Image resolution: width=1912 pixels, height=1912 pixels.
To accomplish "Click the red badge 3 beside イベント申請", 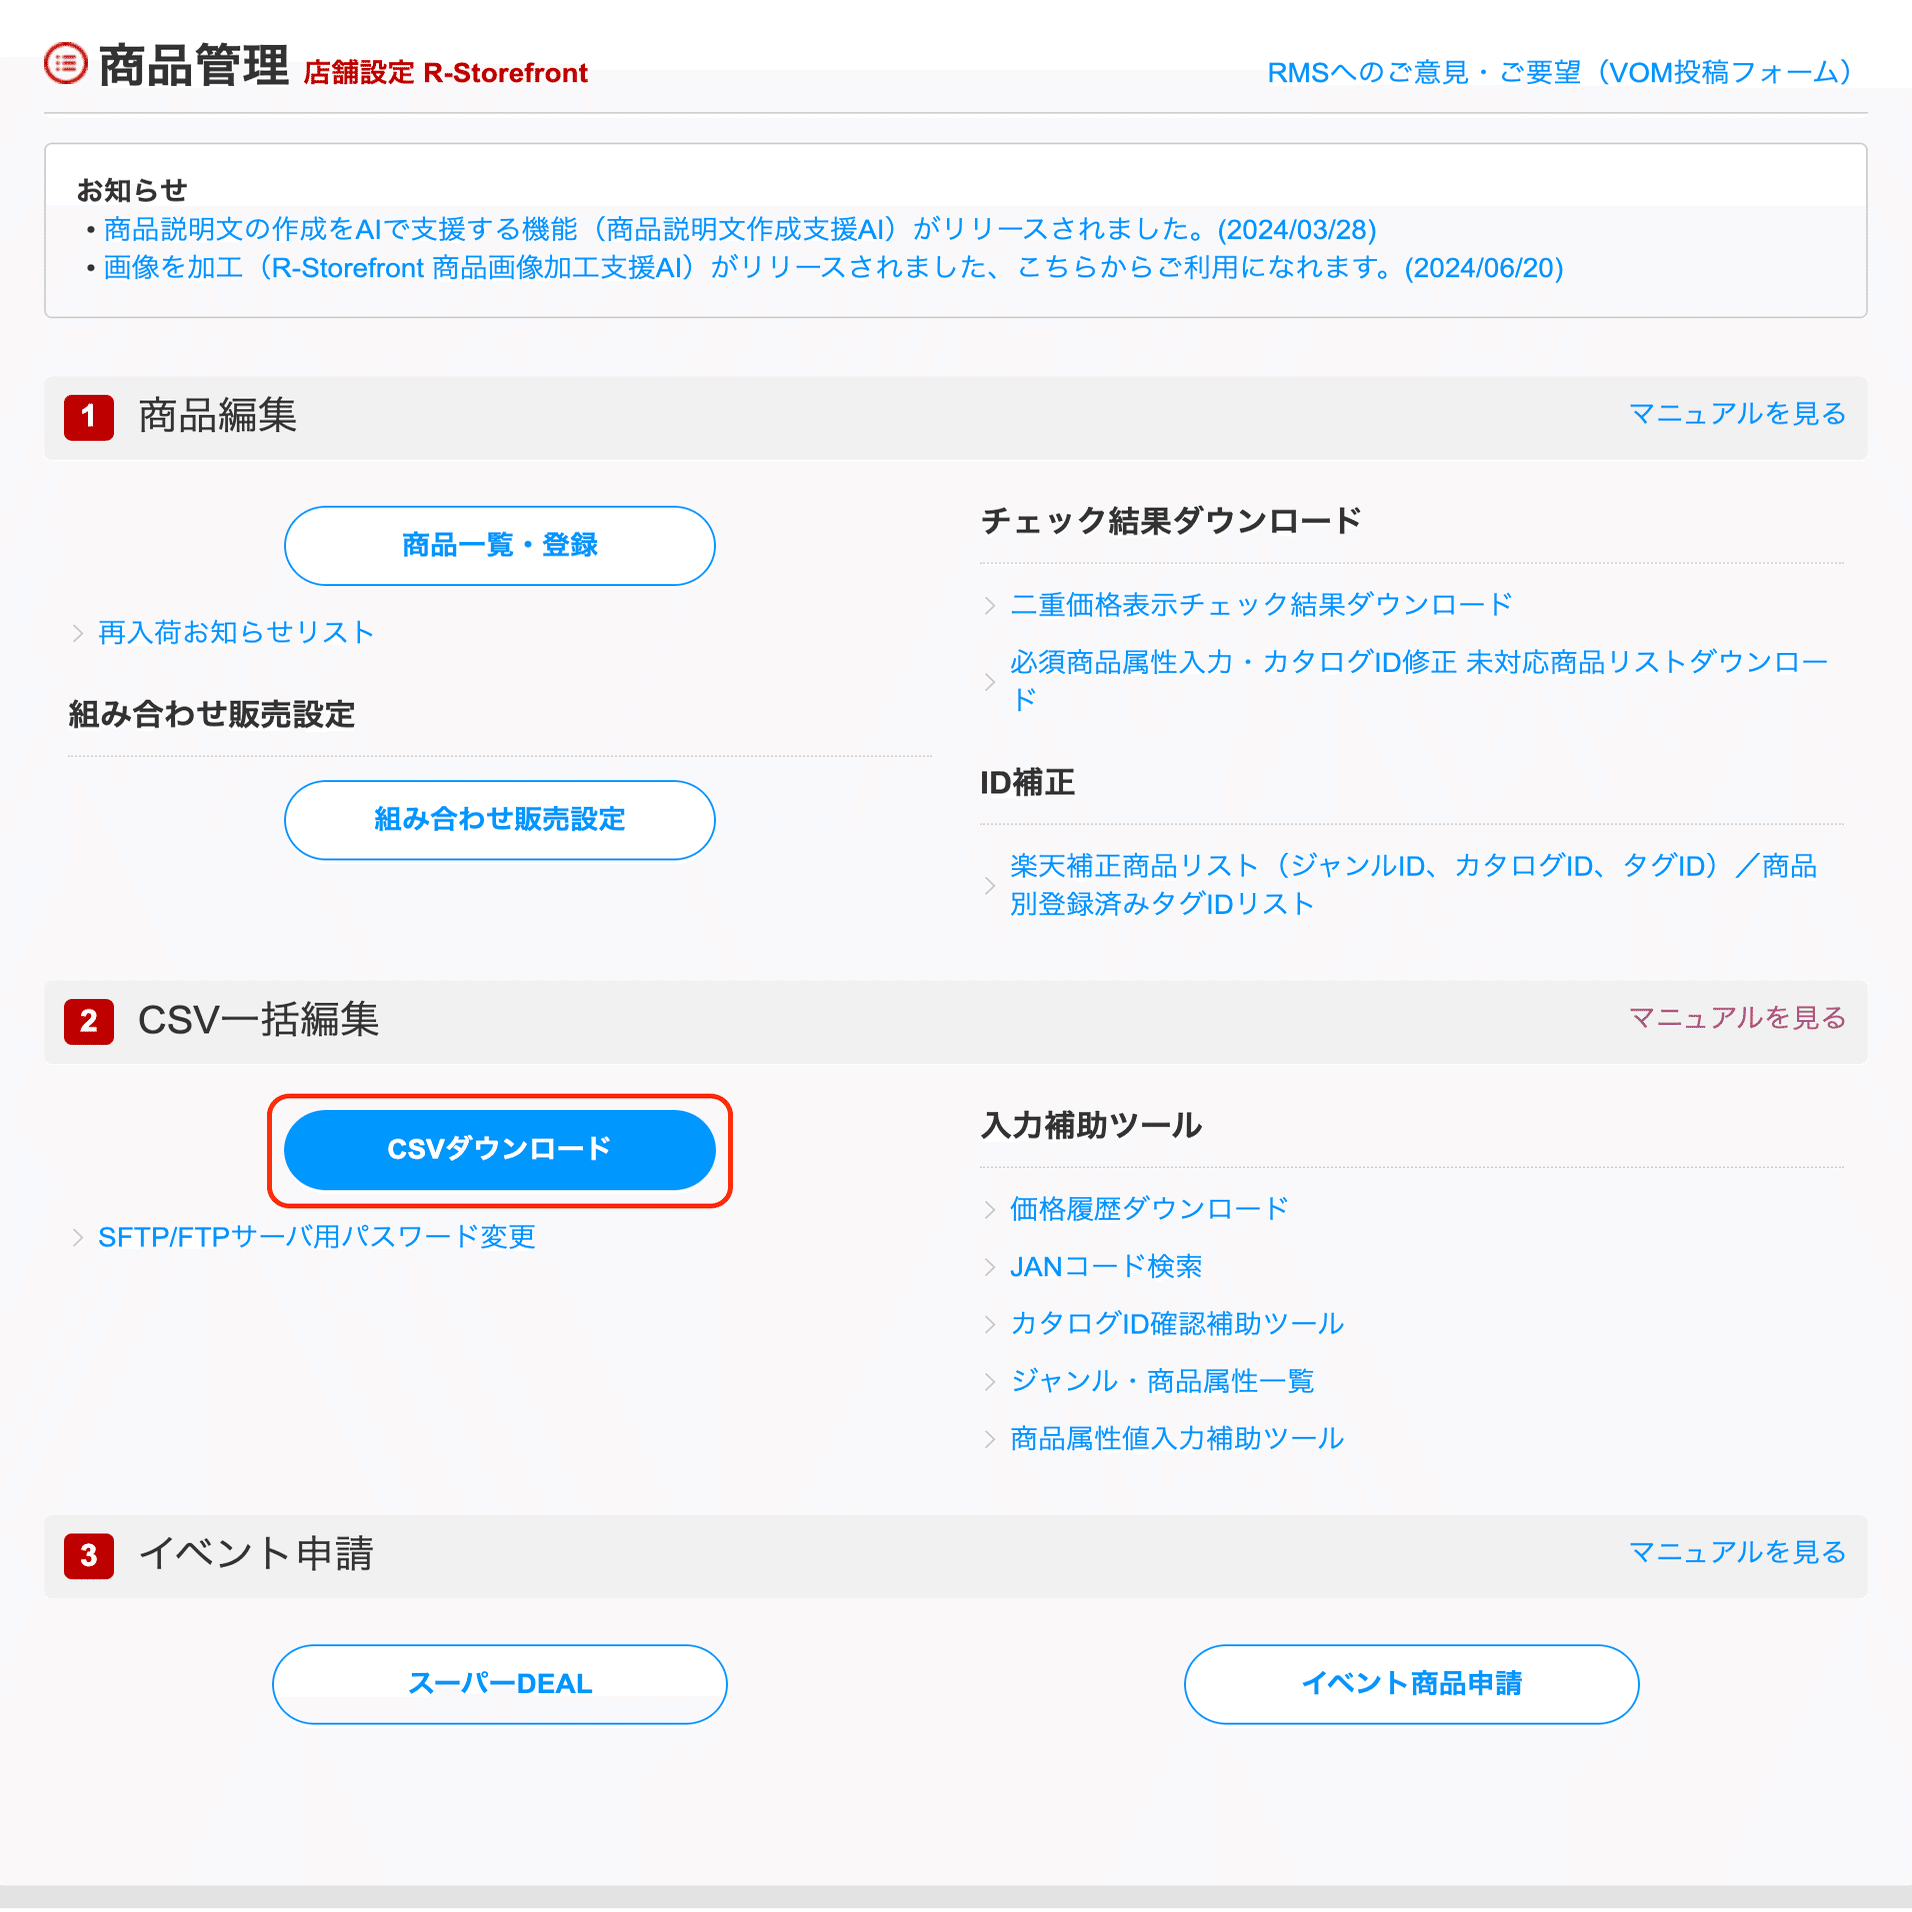I will 88,1555.
